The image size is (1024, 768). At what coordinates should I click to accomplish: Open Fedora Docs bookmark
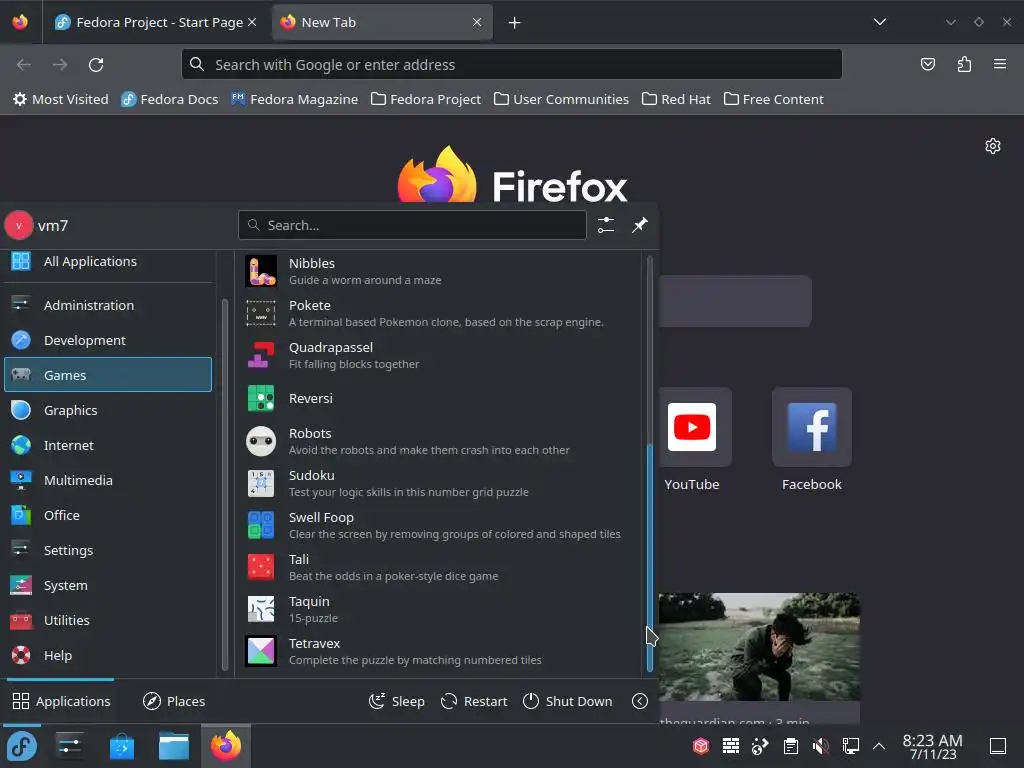(170, 99)
